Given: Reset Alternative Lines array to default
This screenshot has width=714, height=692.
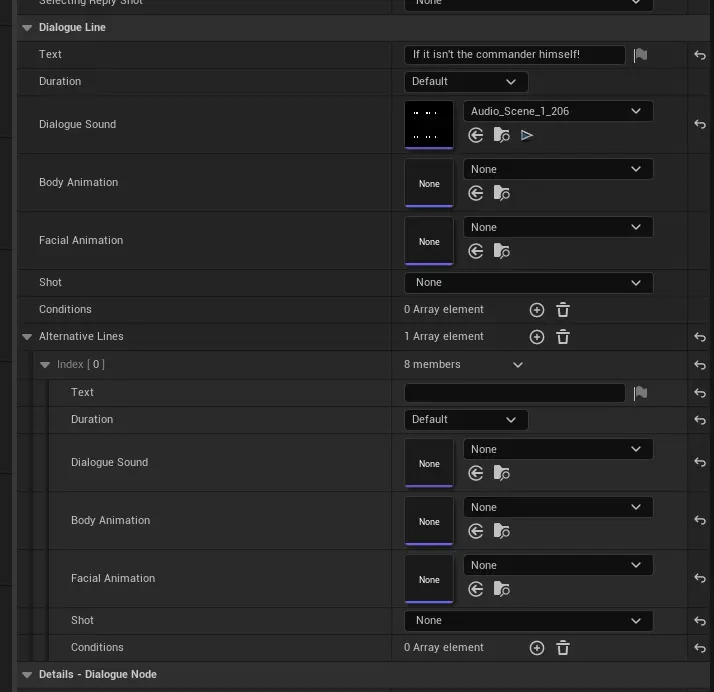Looking at the screenshot, I should click(700, 337).
